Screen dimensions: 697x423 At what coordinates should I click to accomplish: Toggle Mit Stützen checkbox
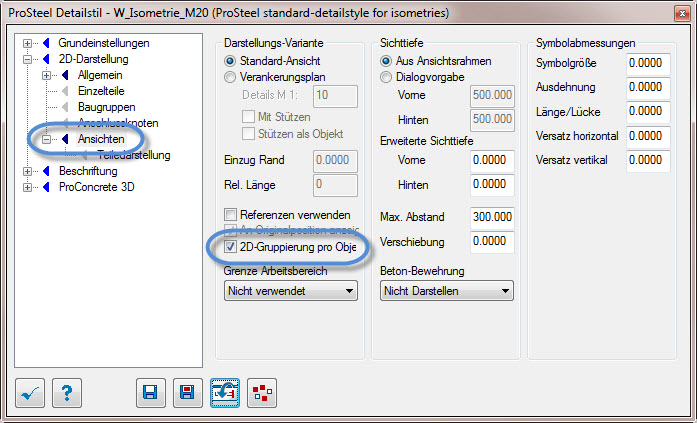248,117
